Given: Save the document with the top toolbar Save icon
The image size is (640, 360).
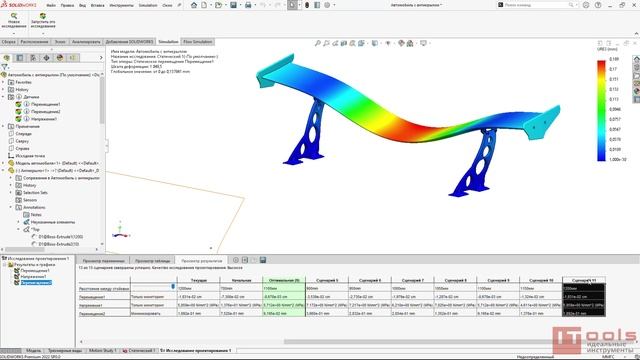Looking at the screenshot, I should click(233, 5).
